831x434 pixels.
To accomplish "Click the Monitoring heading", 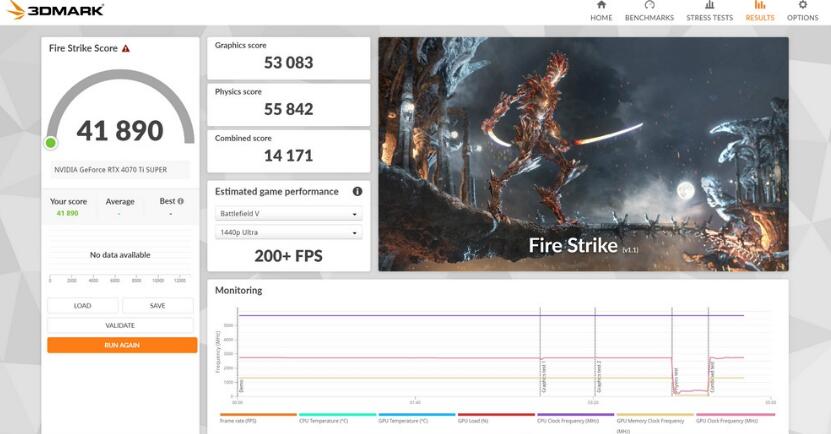I will pos(238,290).
